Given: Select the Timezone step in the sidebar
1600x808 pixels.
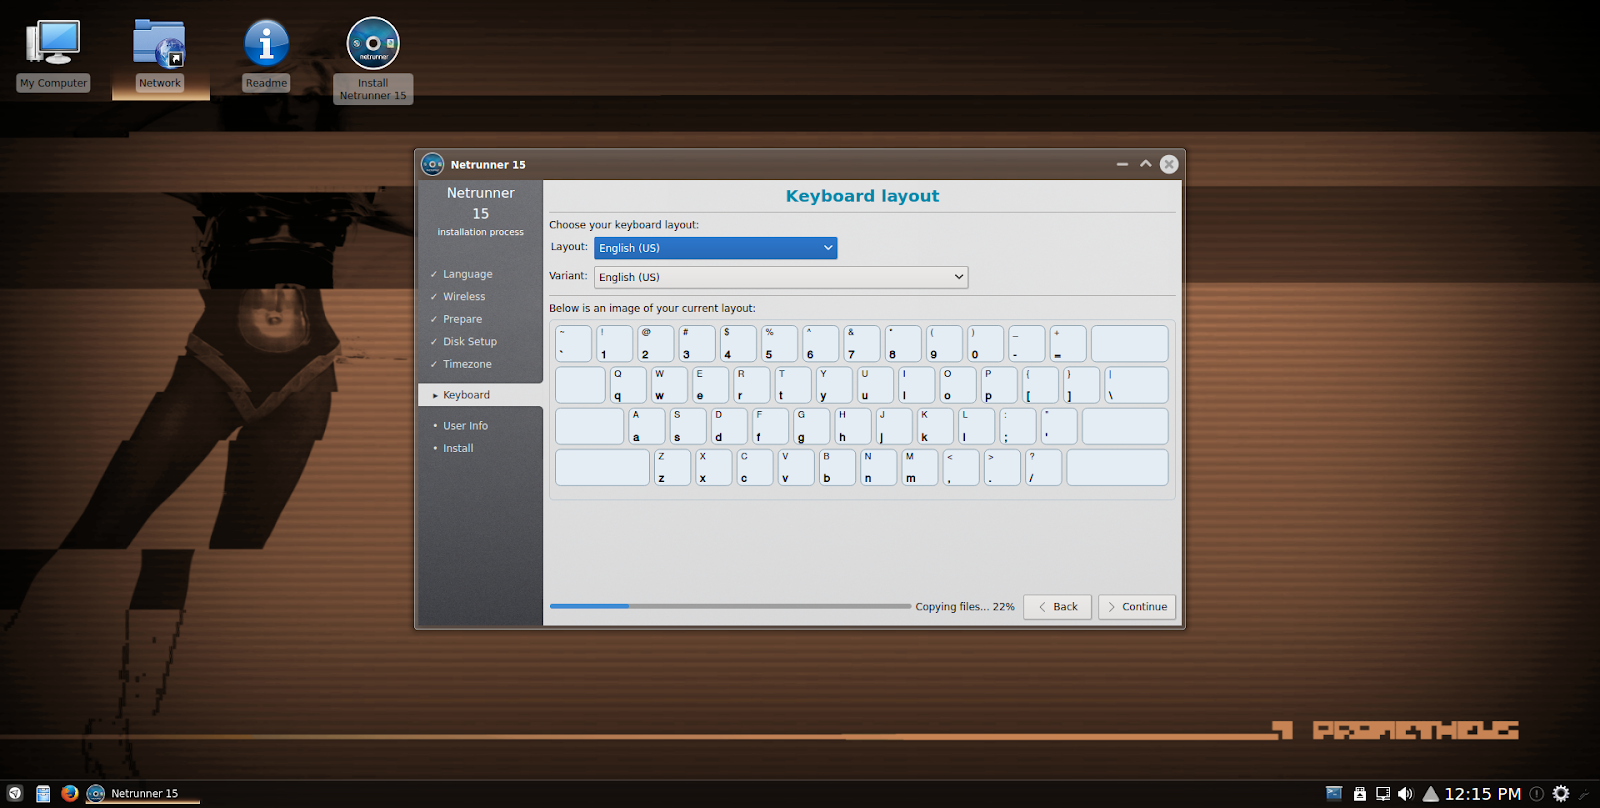Looking at the screenshot, I should 467,364.
